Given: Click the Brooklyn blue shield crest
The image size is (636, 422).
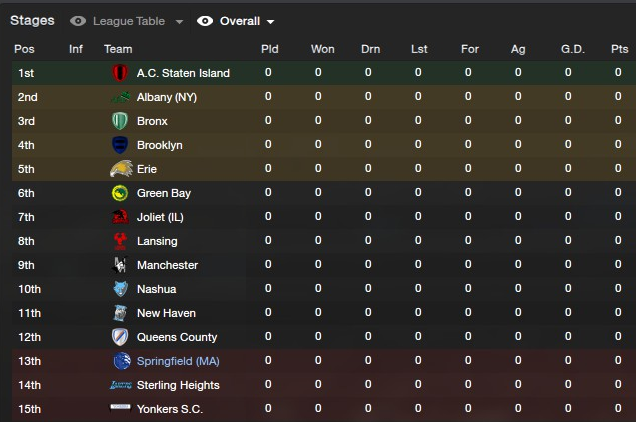Looking at the screenshot, I should pyautogui.click(x=120, y=145).
